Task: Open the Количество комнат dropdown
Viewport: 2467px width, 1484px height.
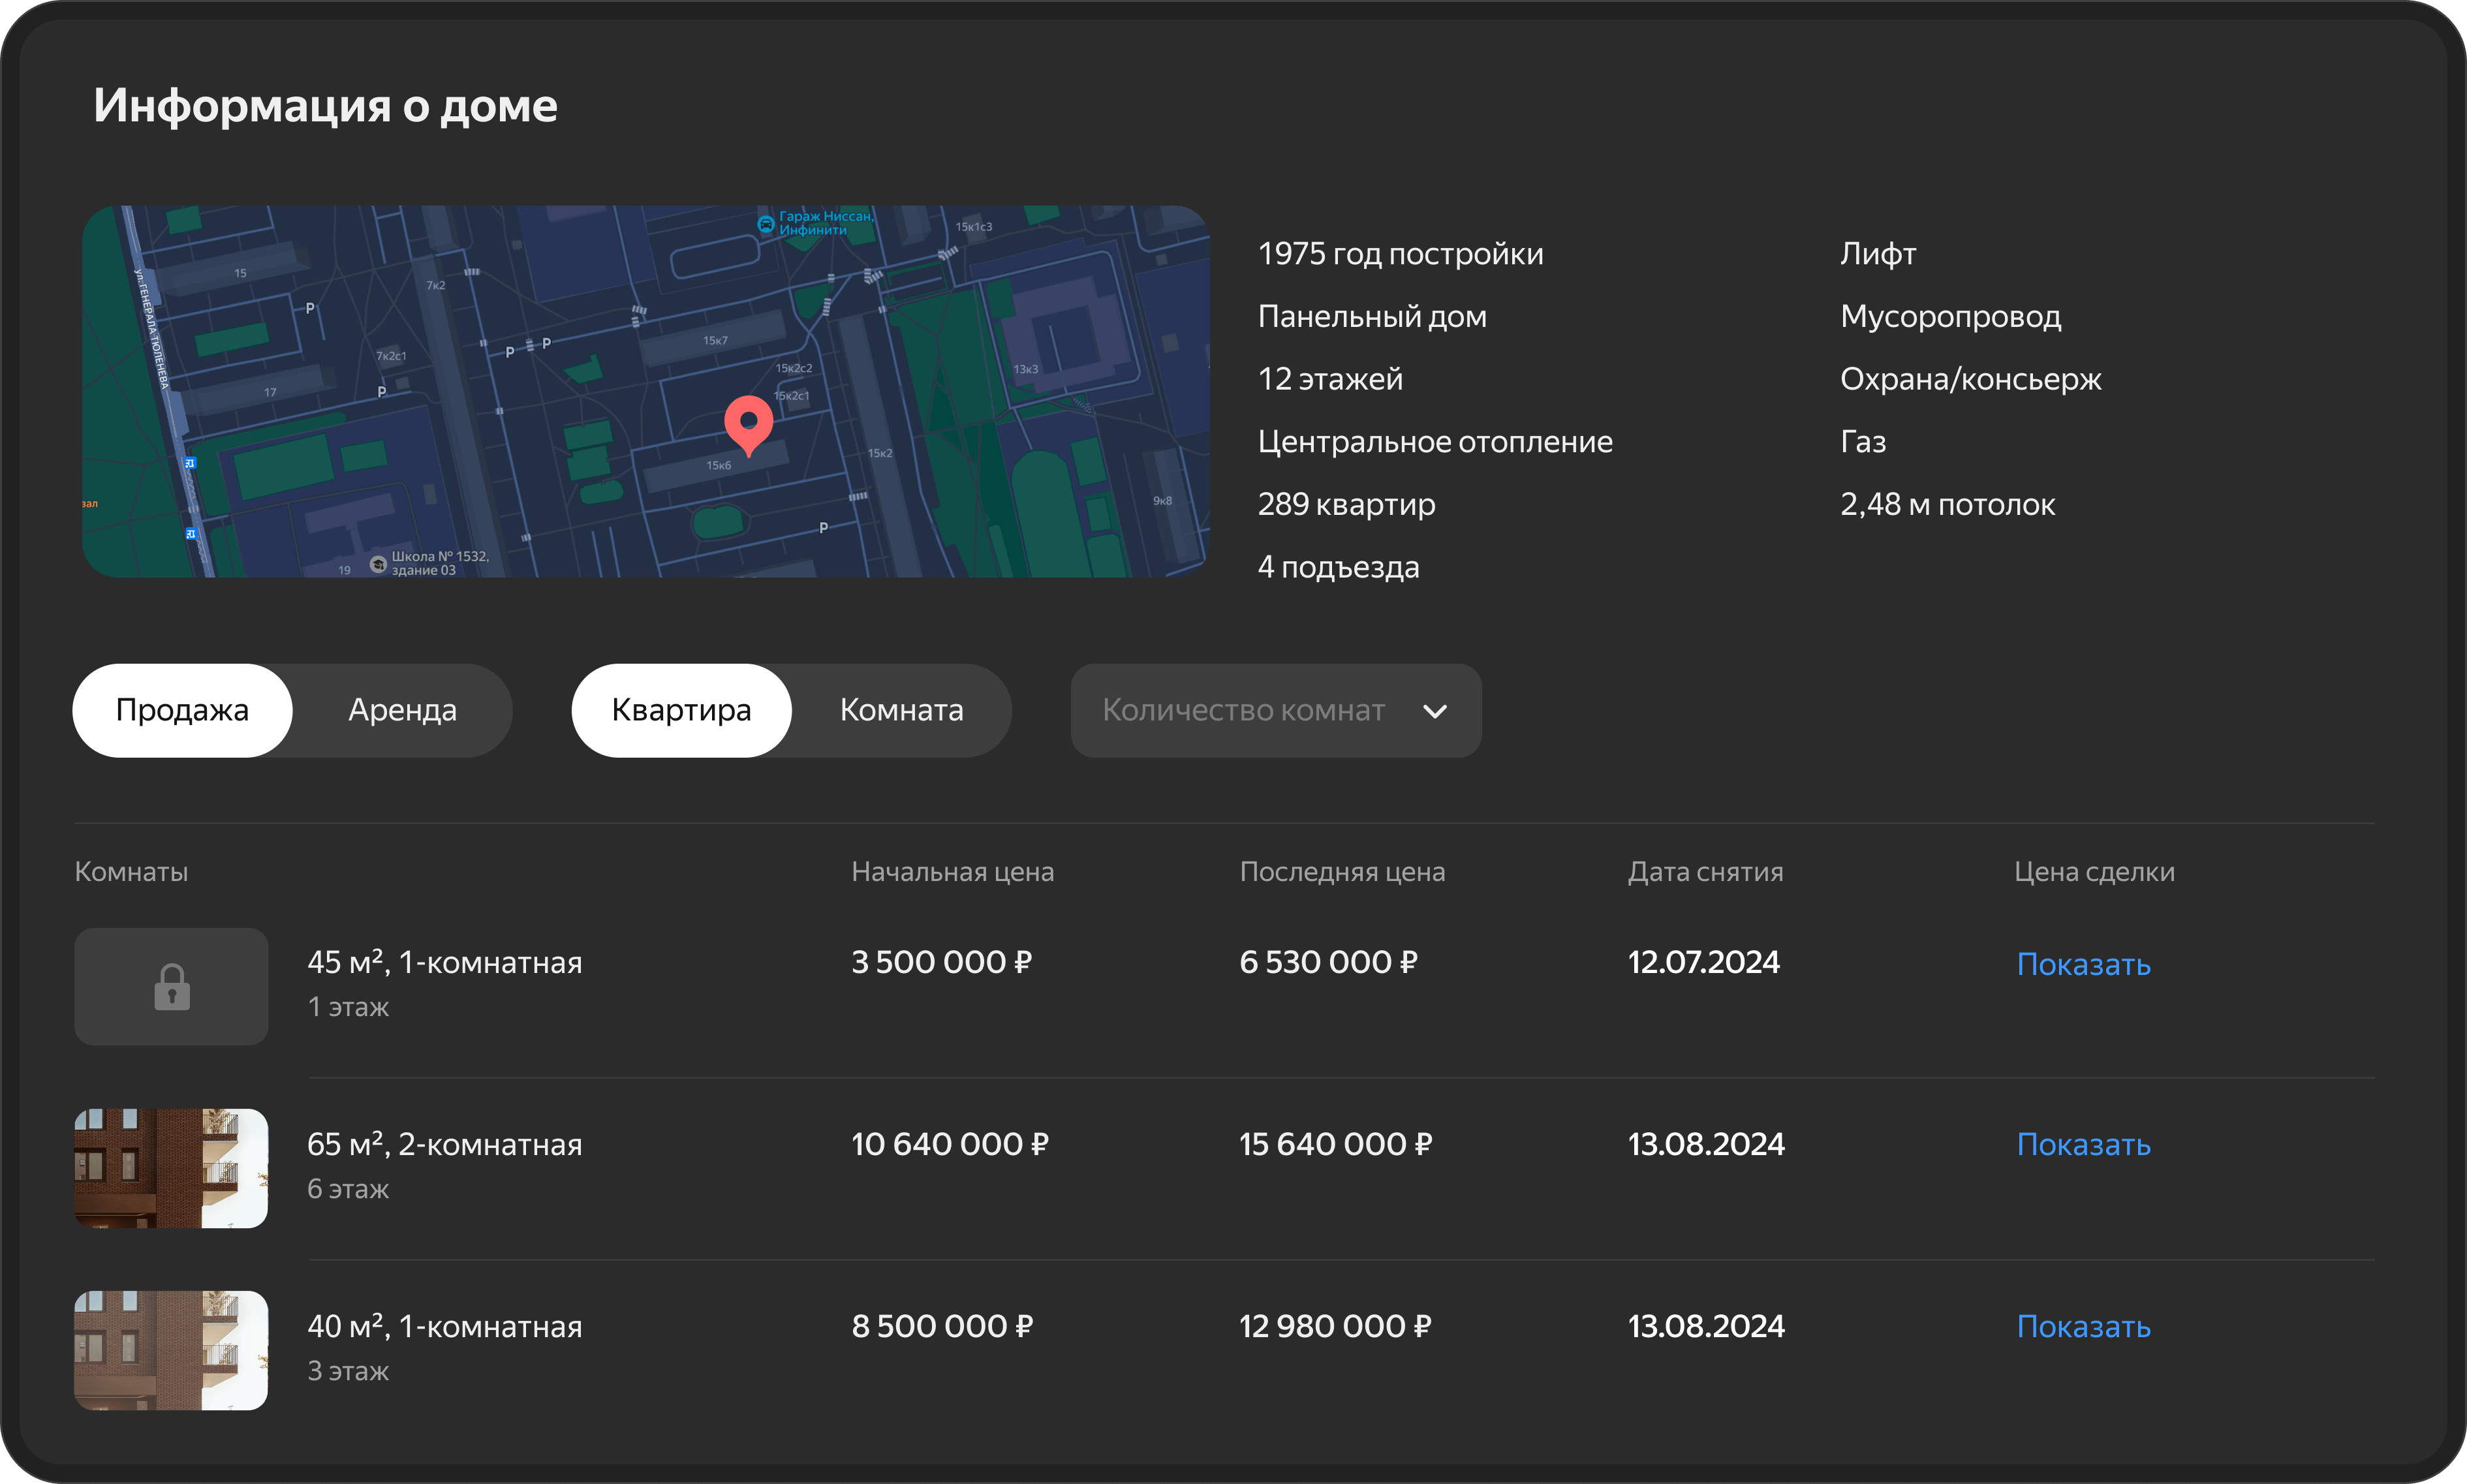Action: [x=1243, y=710]
